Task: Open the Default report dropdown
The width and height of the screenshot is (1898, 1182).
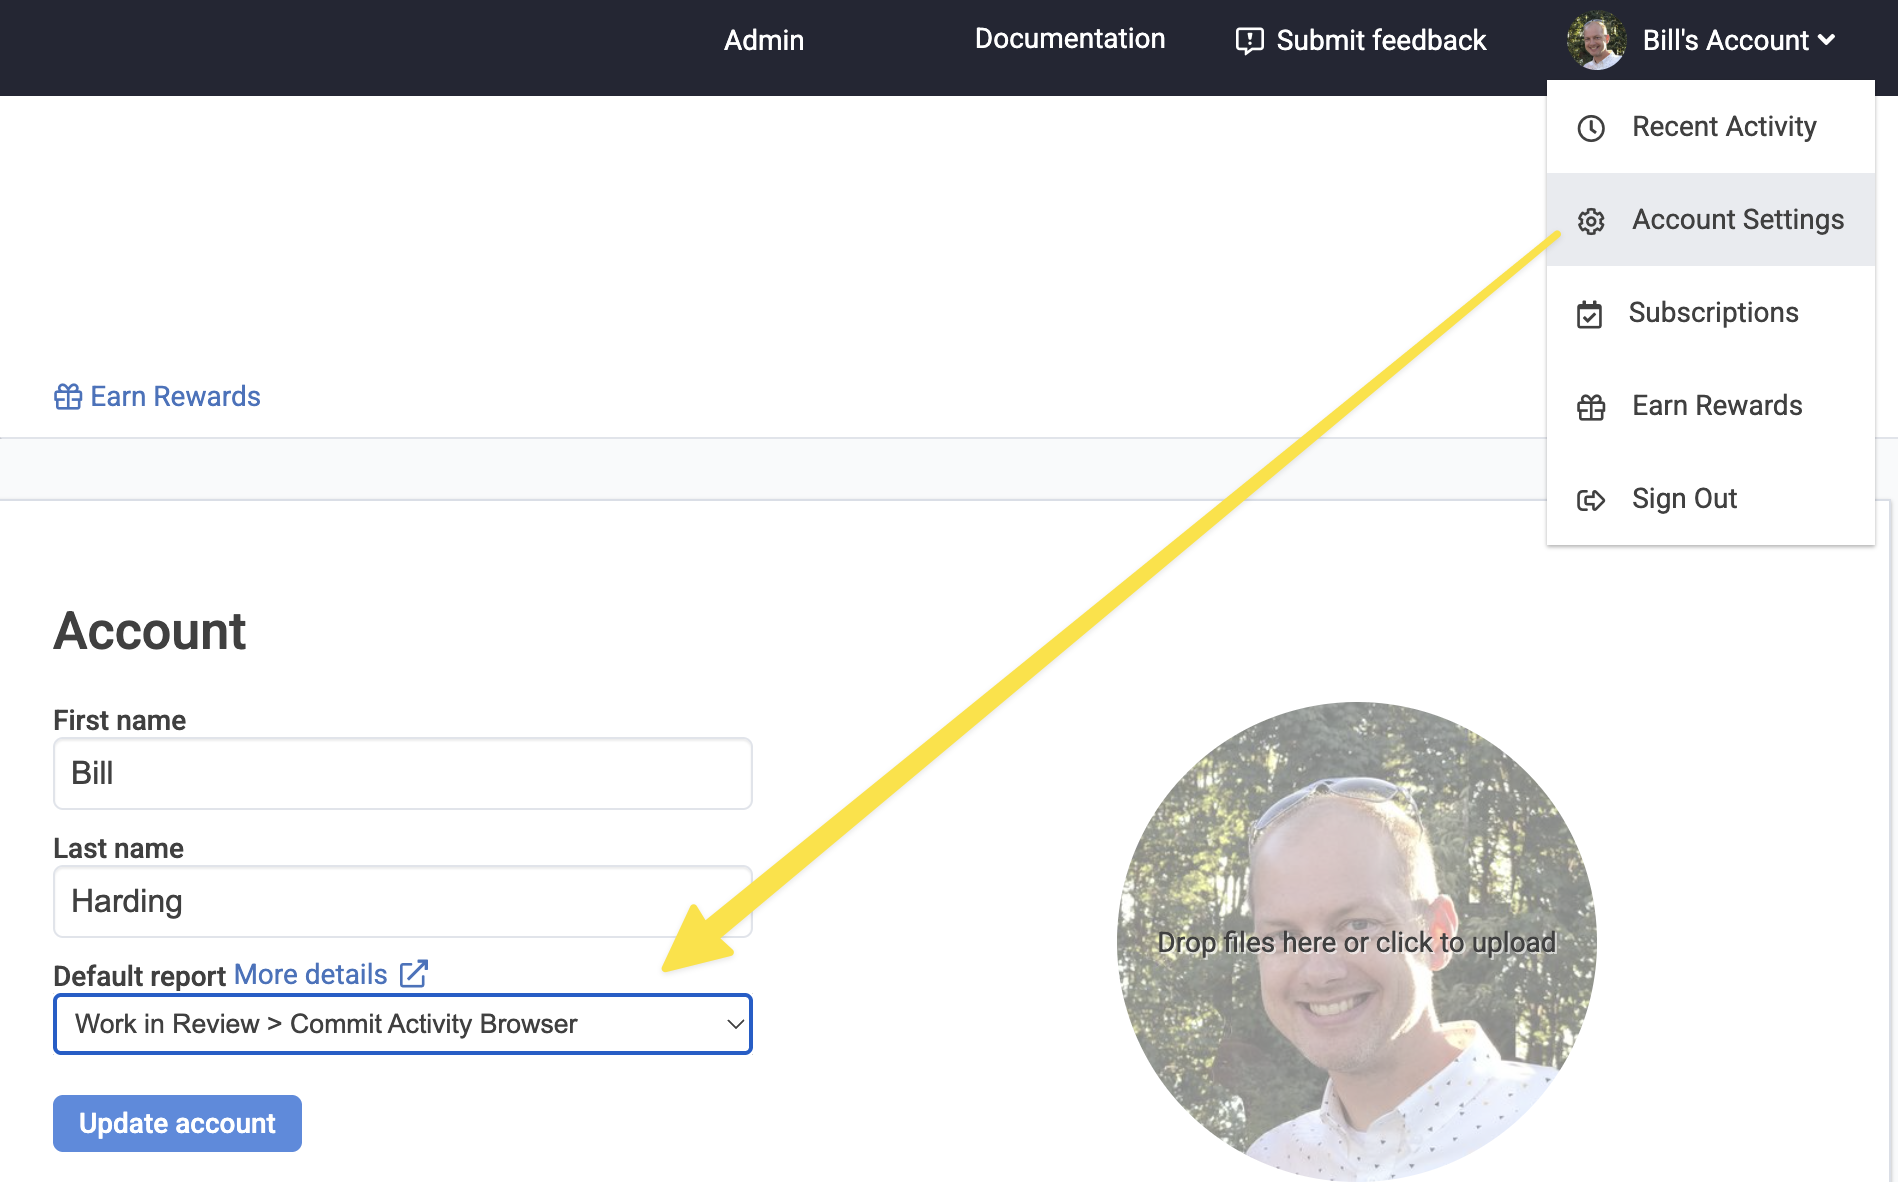Action: (403, 1024)
